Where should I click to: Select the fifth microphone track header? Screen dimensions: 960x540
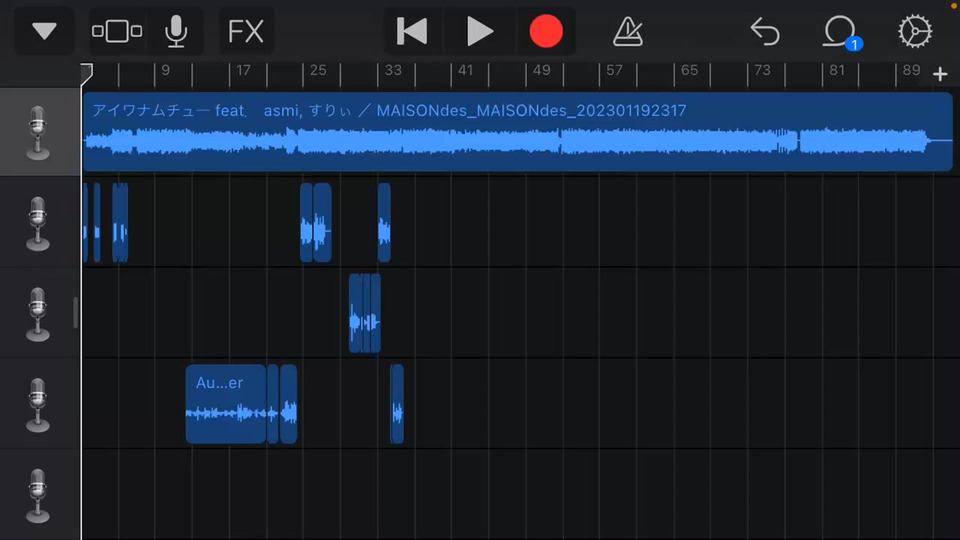click(39, 494)
